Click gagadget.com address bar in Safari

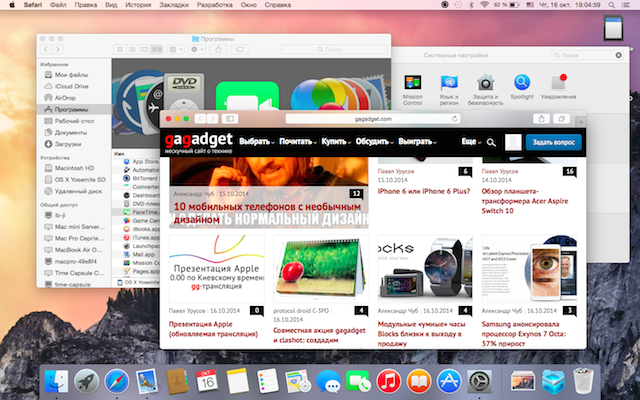373,119
